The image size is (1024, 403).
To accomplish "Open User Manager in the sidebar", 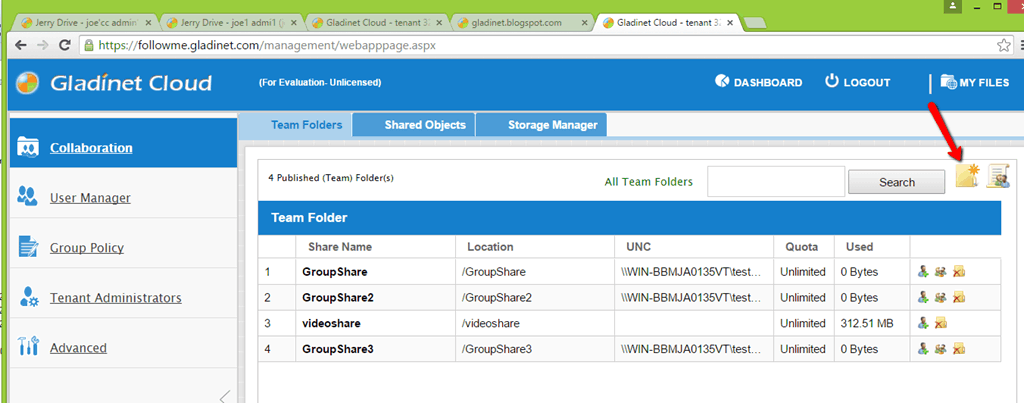I will pos(90,198).
